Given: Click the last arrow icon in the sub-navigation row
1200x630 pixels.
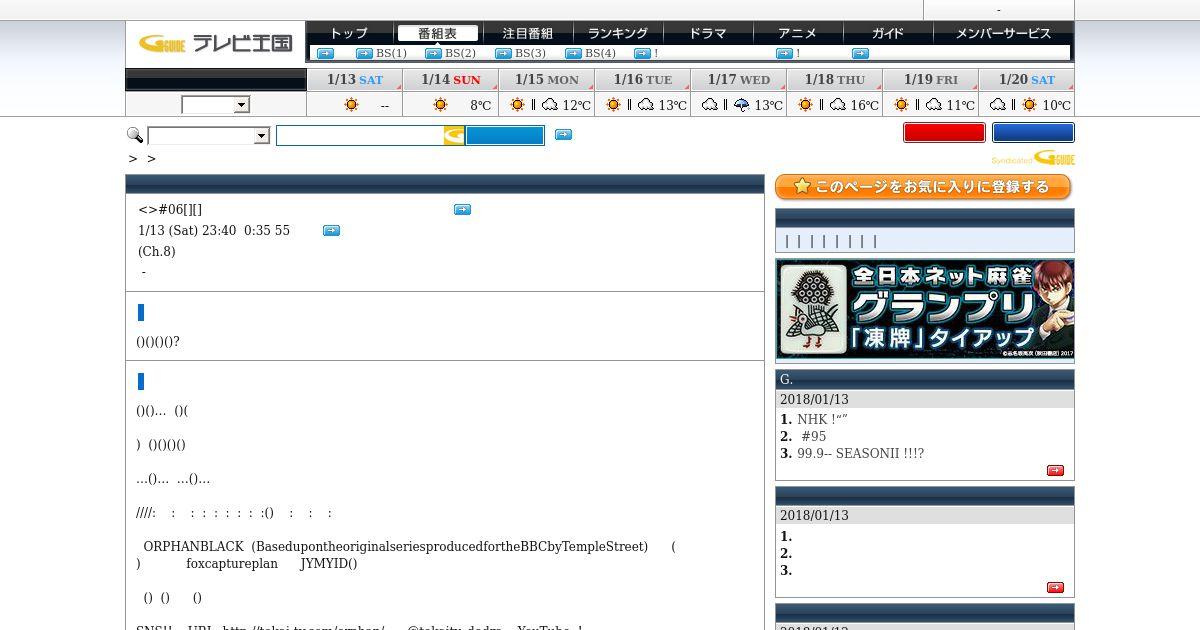Looking at the screenshot, I should [860, 53].
